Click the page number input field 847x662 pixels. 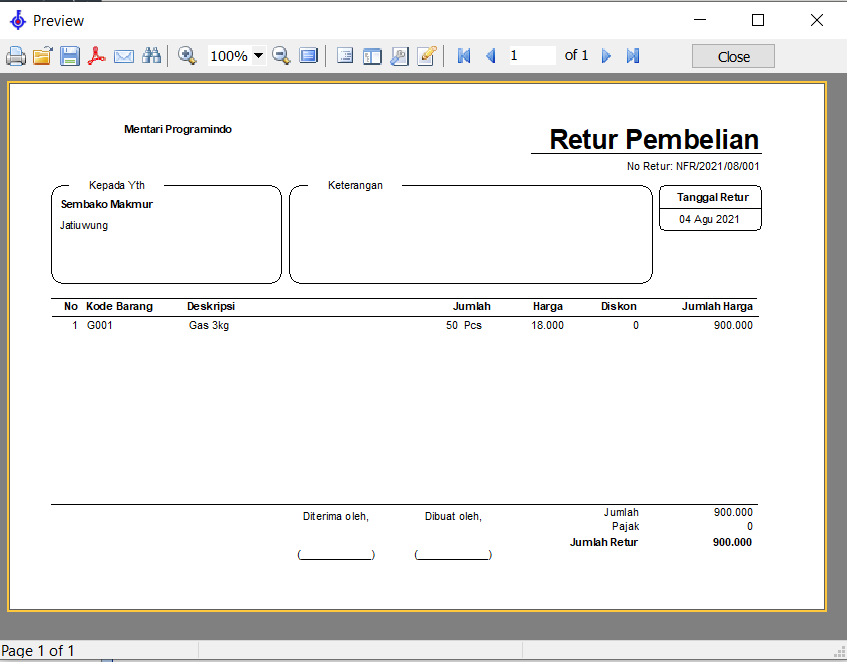(x=532, y=56)
